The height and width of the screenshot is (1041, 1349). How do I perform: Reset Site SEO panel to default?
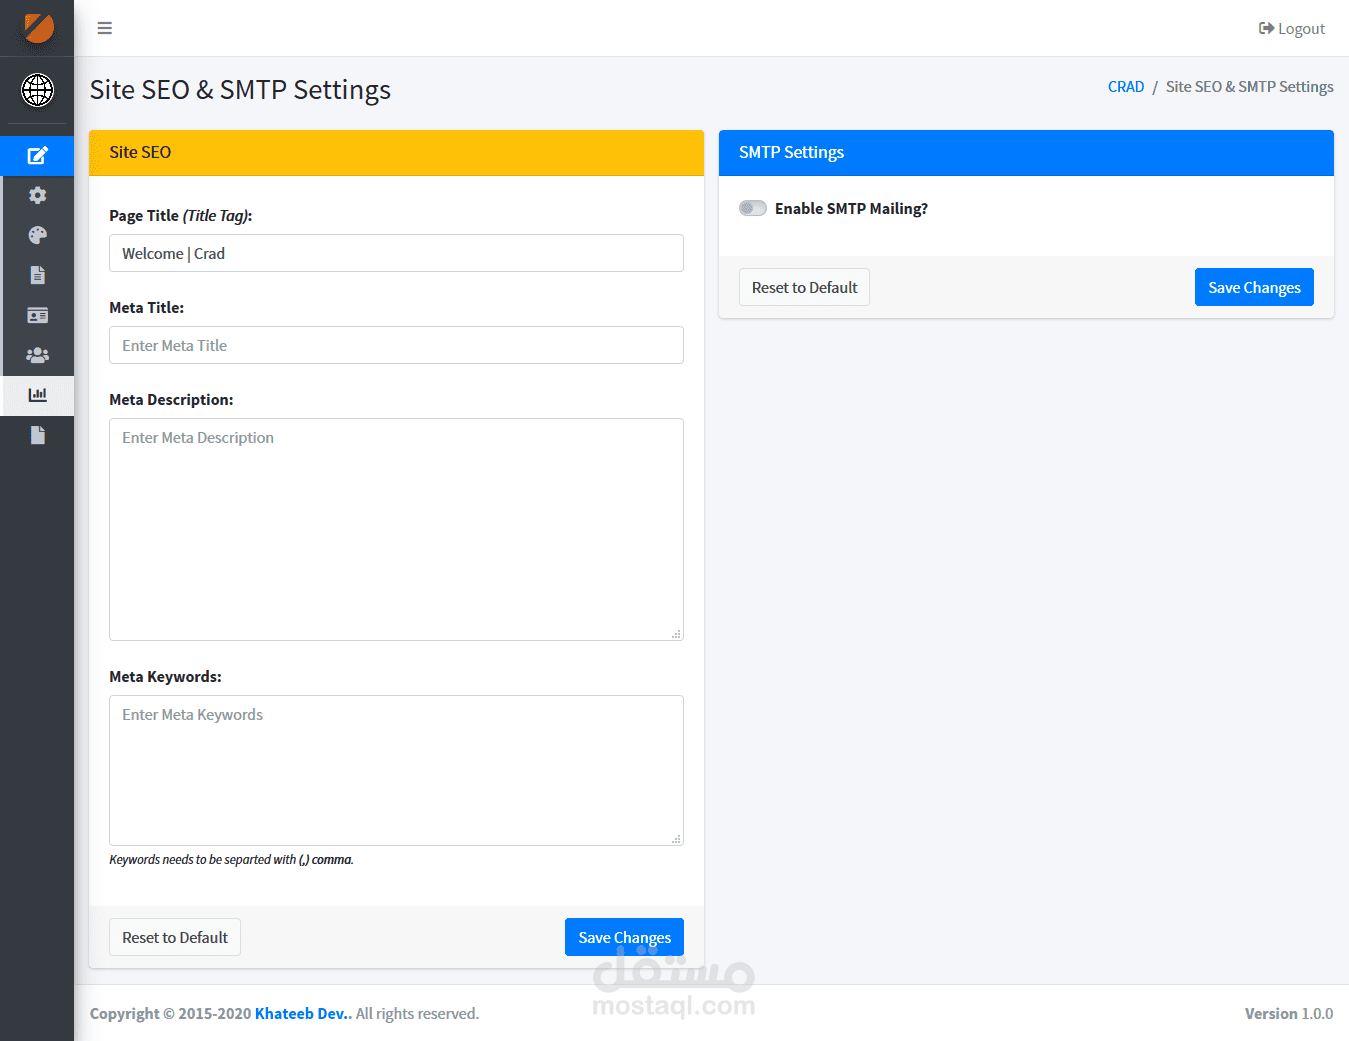pos(175,937)
